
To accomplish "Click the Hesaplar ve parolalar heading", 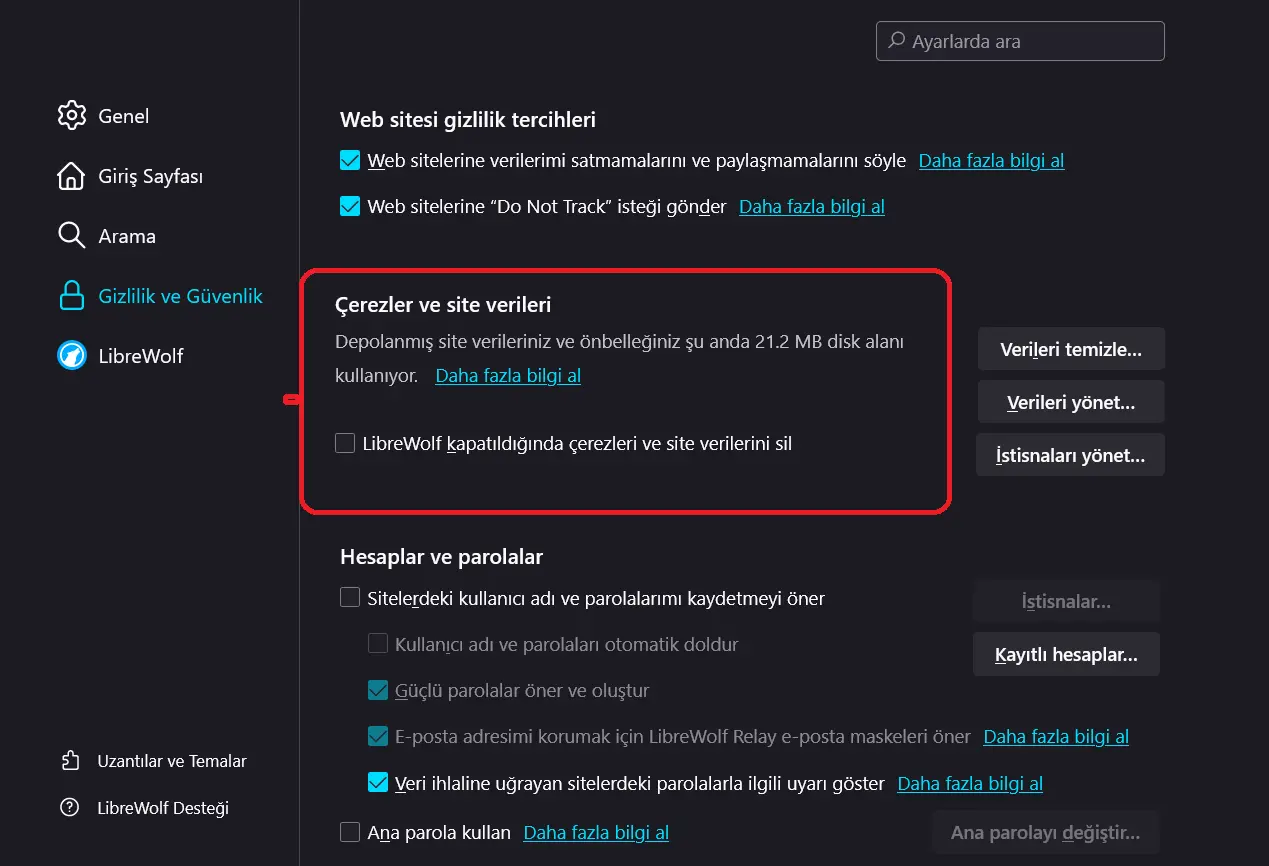I will click(442, 556).
